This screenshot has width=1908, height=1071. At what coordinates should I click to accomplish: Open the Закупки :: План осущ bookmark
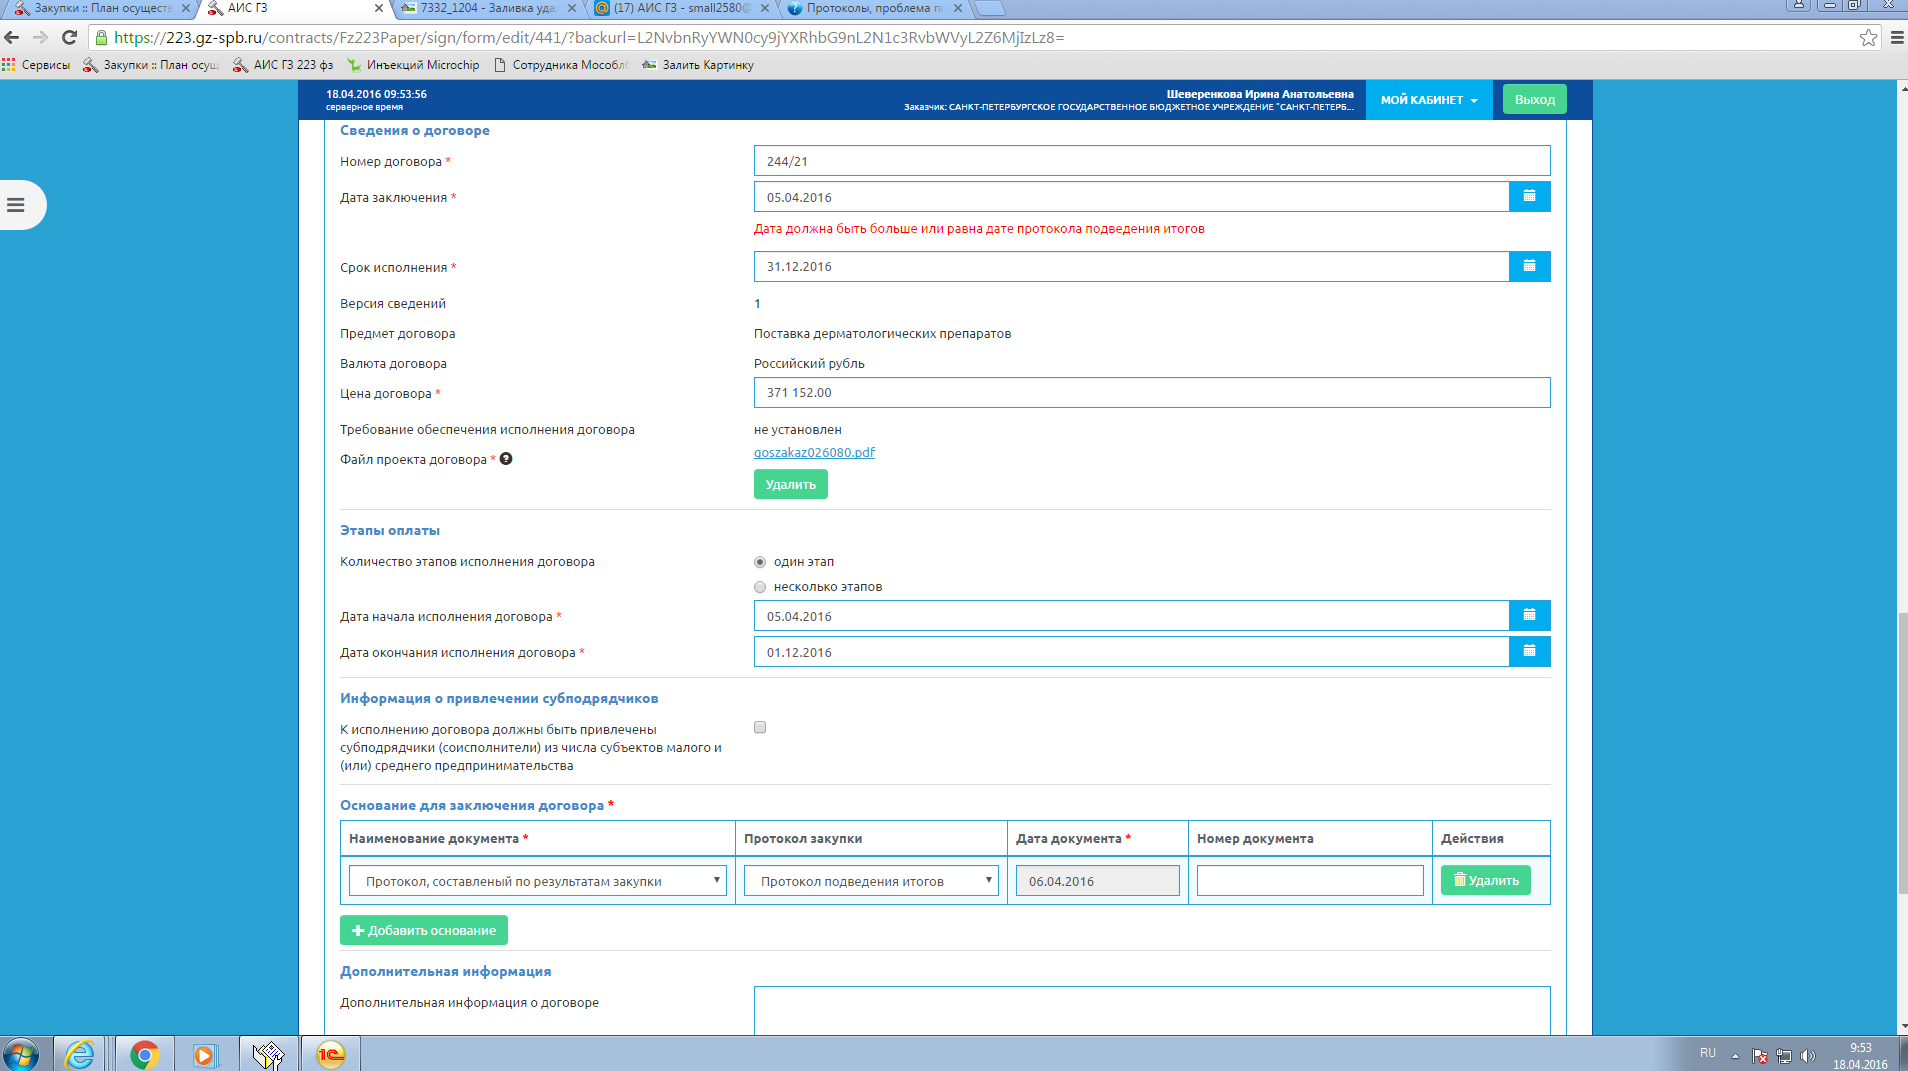click(152, 65)
